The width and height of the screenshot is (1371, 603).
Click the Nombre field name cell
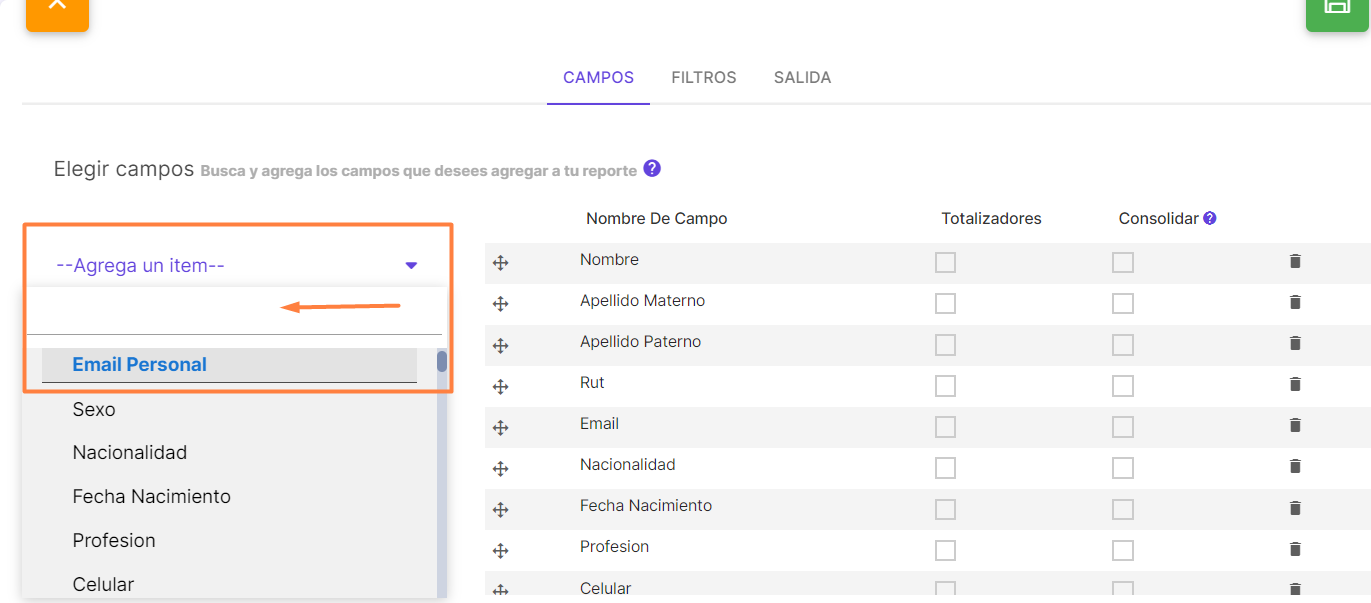click(609, 259)
